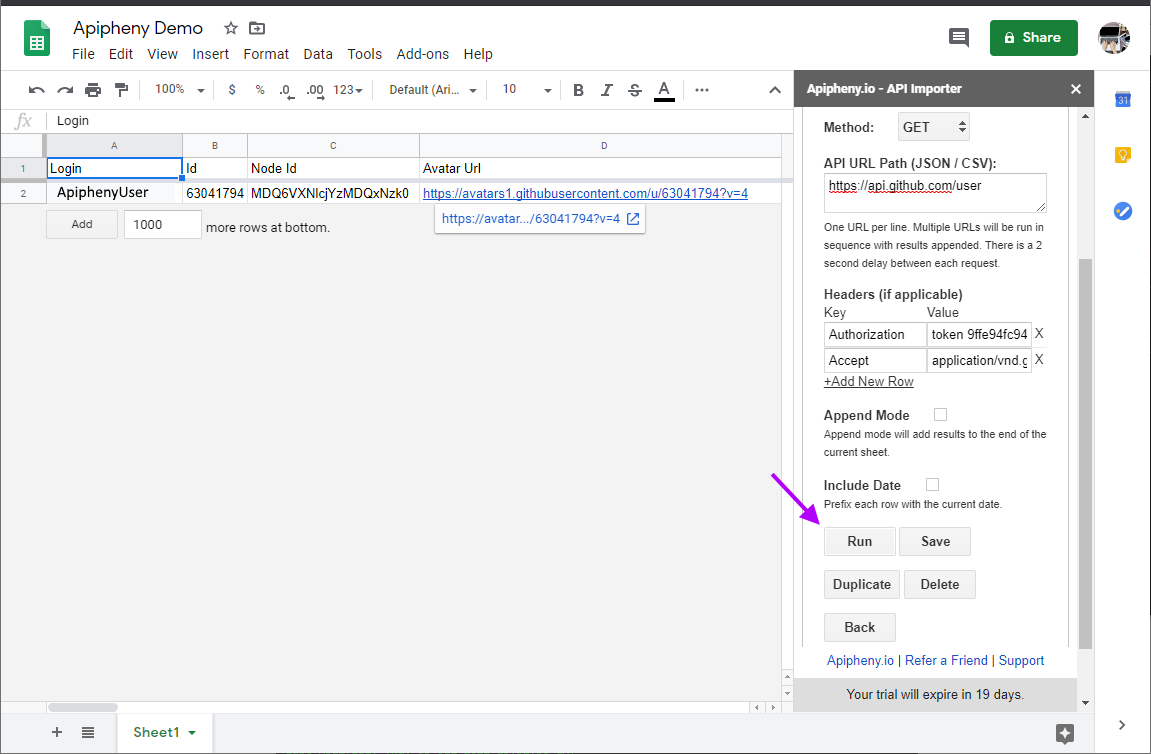Open the View menu

pos(162,54)
